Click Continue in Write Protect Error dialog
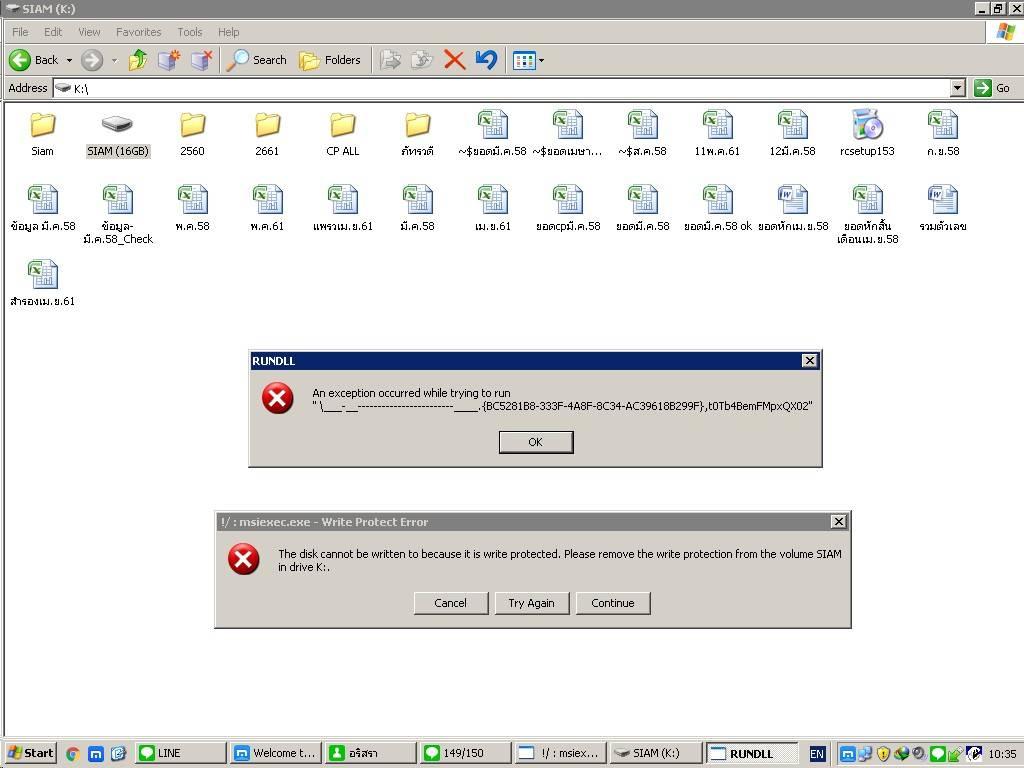1024x768 pixels. pos(613,603)
